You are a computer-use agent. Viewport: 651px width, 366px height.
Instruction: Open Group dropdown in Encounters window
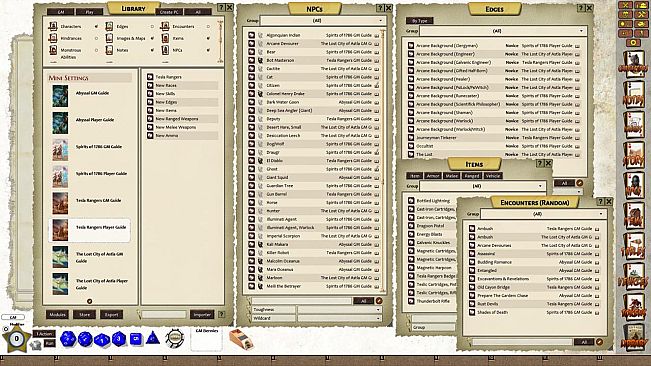pos(543,214)
